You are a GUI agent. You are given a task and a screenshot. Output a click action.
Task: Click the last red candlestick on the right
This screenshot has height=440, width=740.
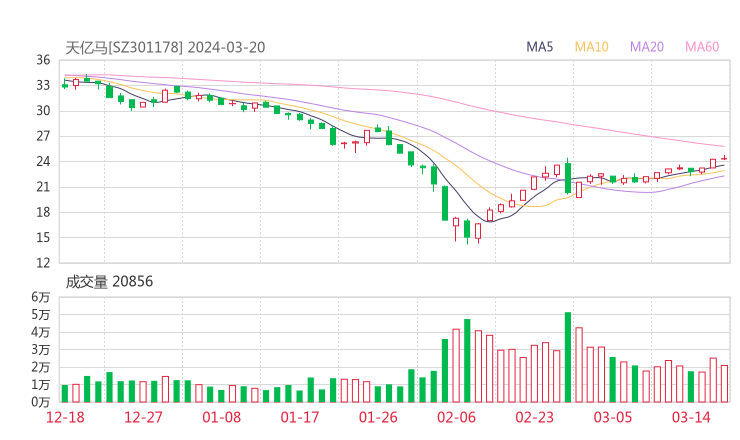click(x=724, y=158)
